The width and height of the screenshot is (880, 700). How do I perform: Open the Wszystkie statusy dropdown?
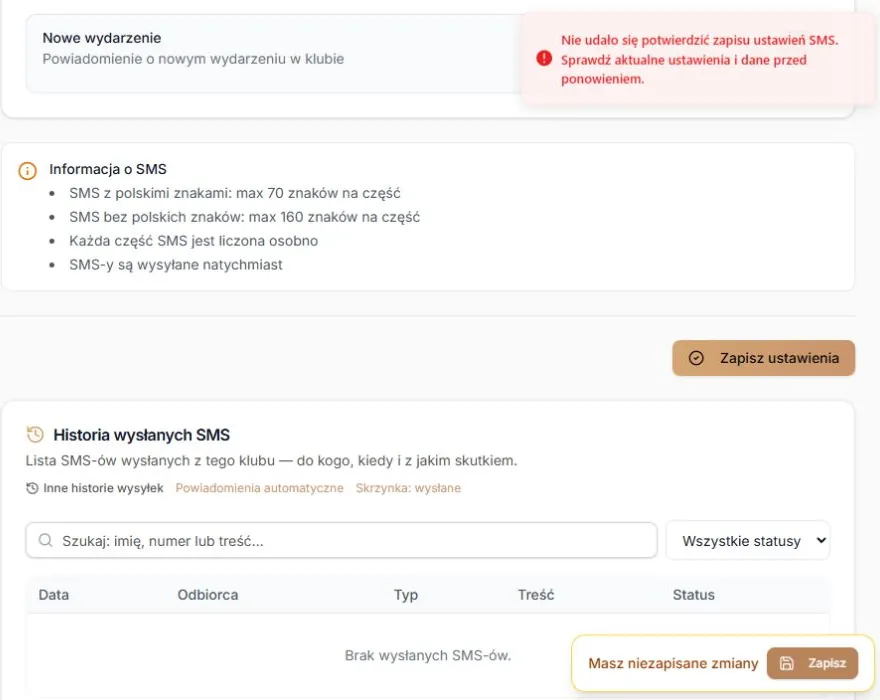click(748, 541)
